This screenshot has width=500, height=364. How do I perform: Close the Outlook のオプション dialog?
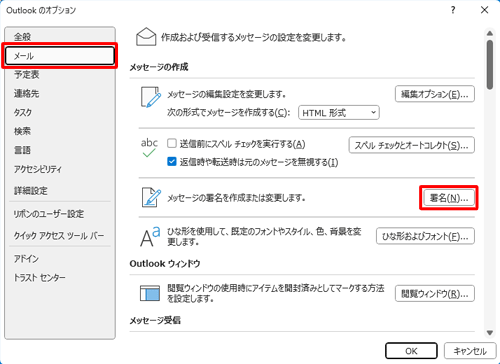[x=484, y=10]
